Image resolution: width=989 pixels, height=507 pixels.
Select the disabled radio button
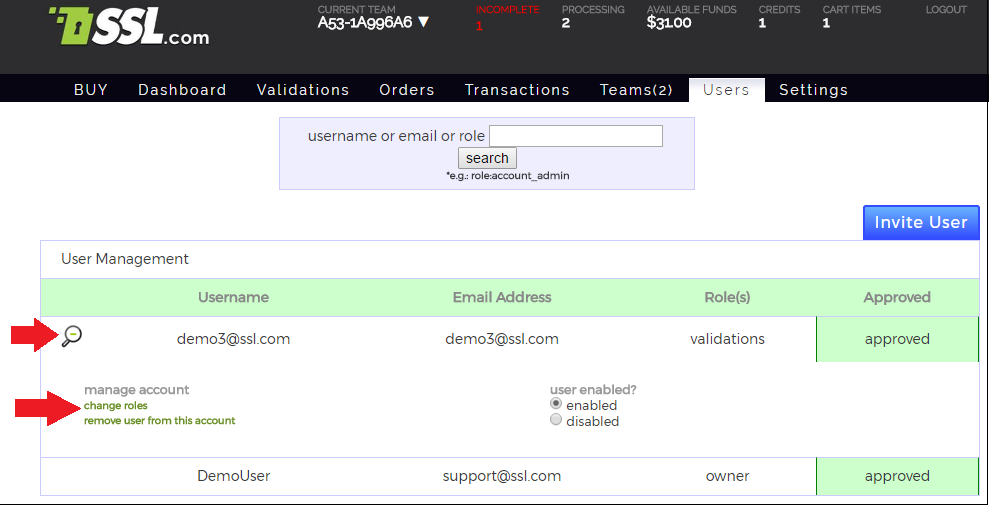click(x=556, y=421)
